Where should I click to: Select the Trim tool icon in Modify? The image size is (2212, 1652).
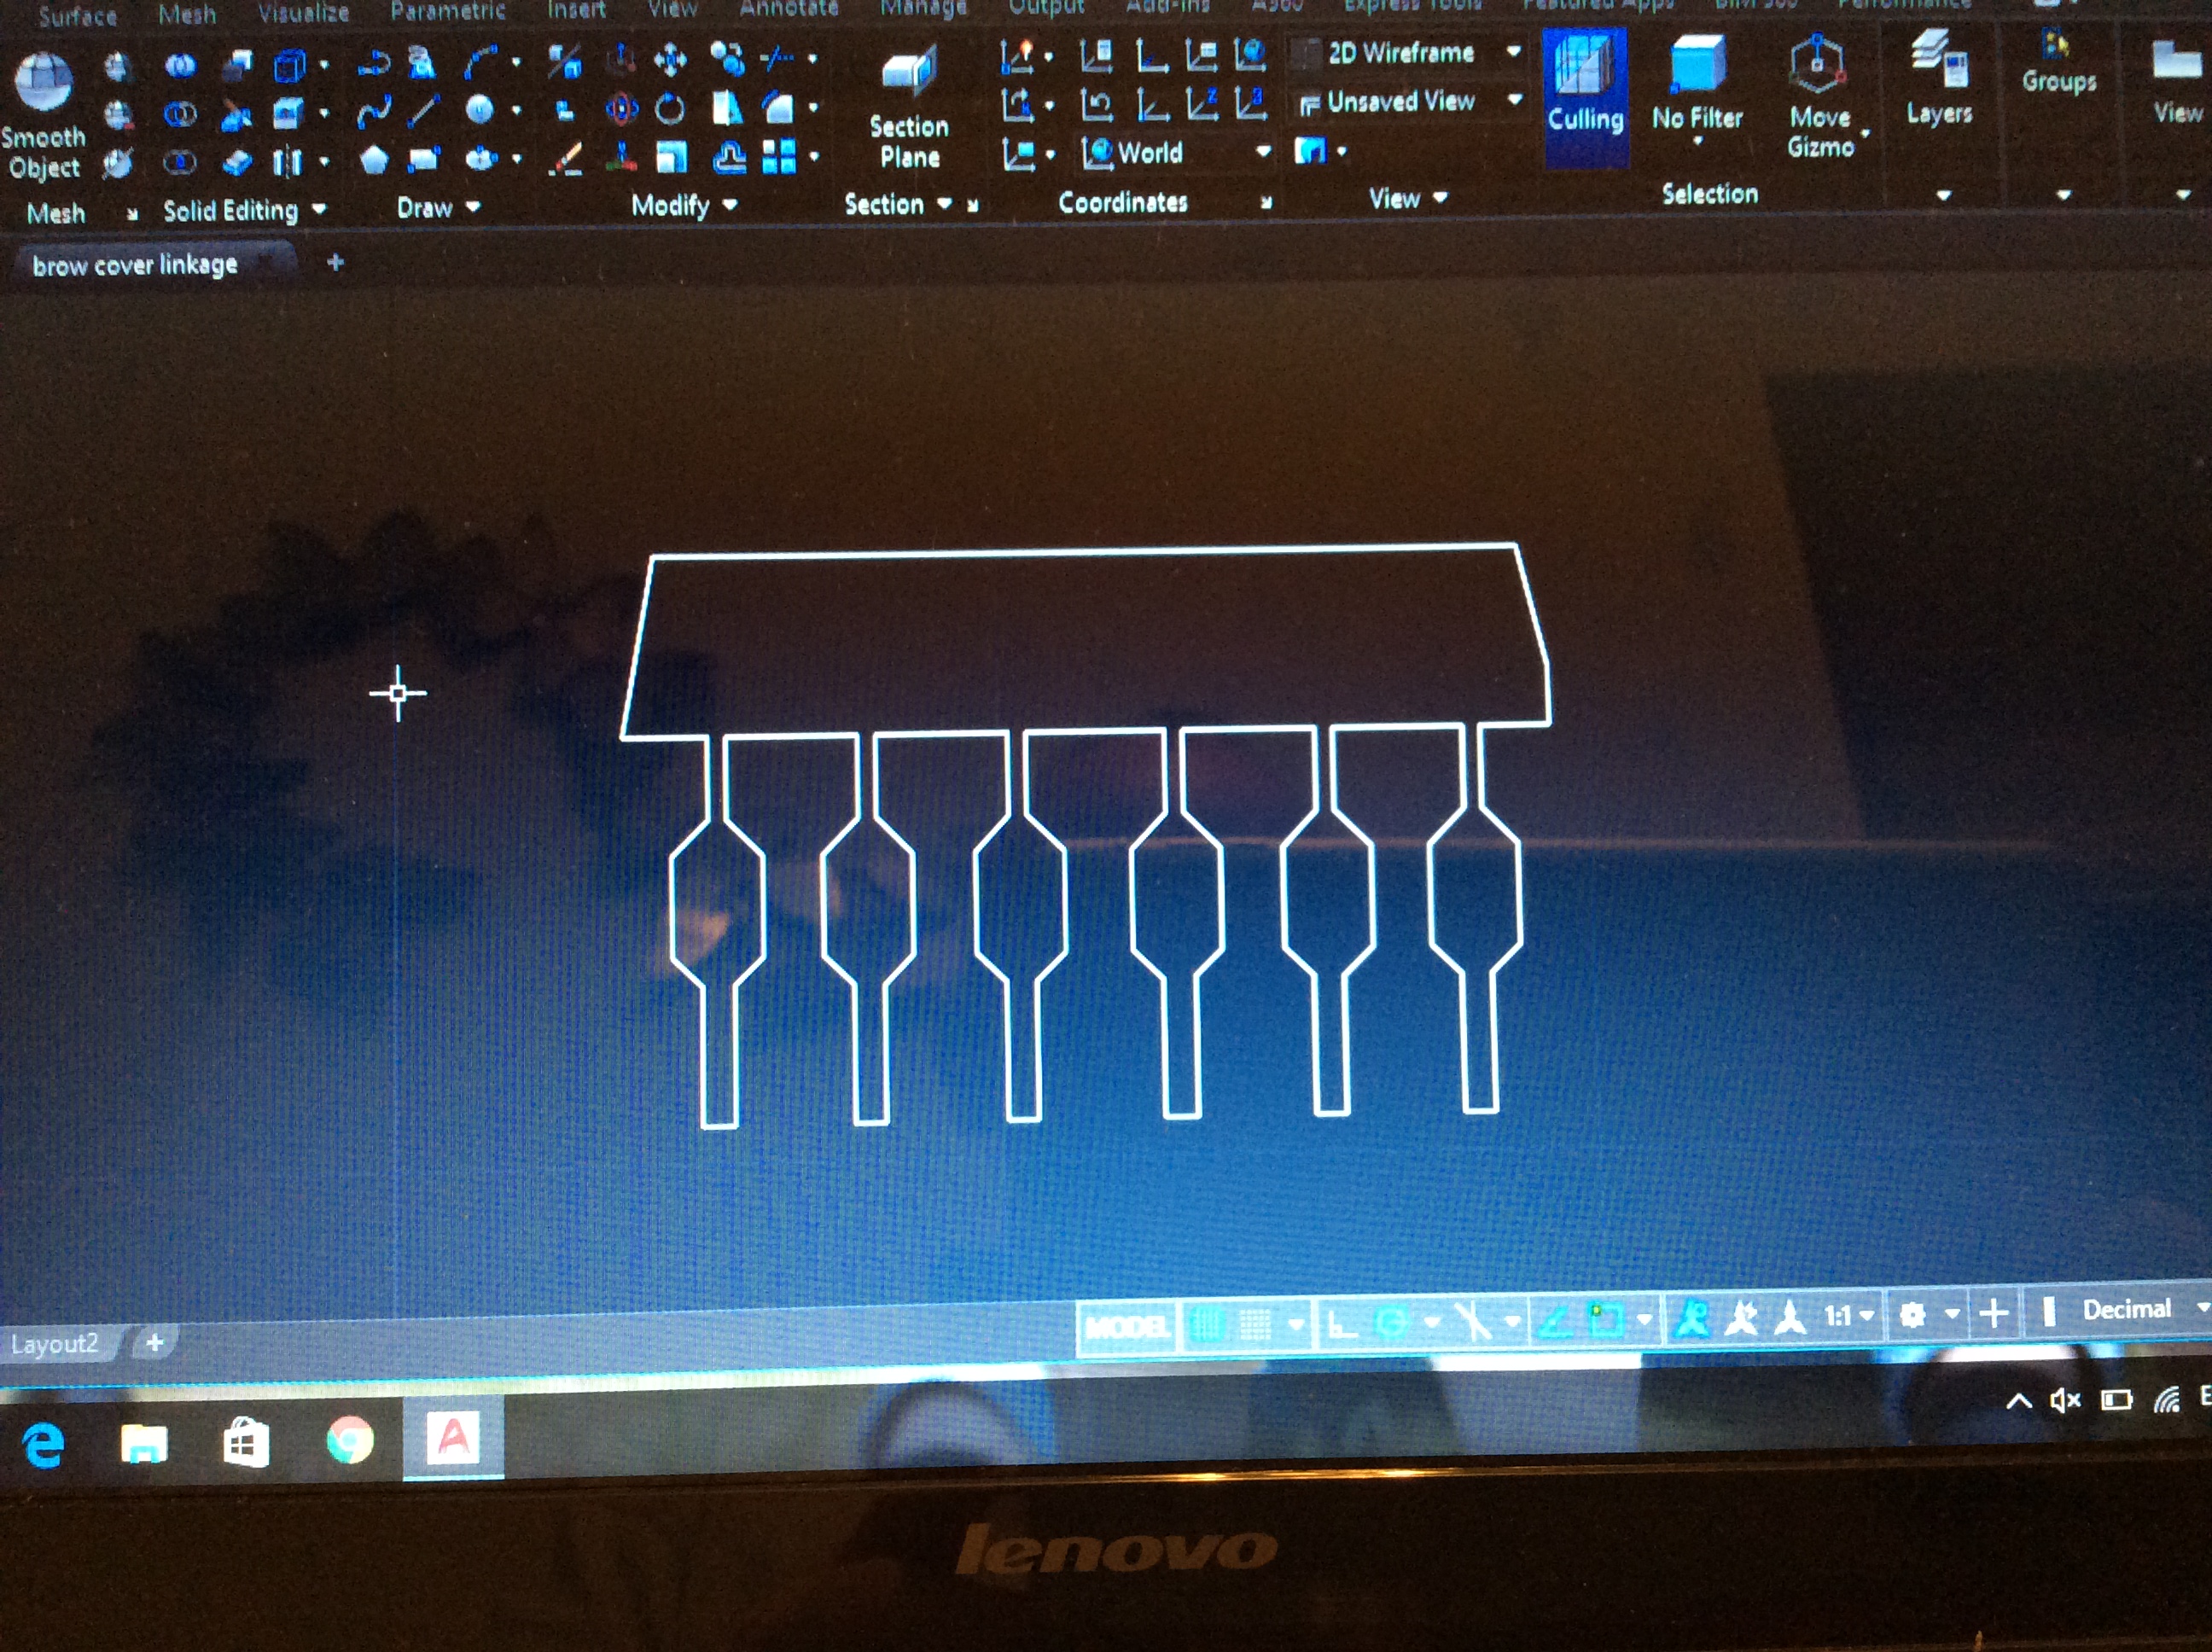pos(777,59)
